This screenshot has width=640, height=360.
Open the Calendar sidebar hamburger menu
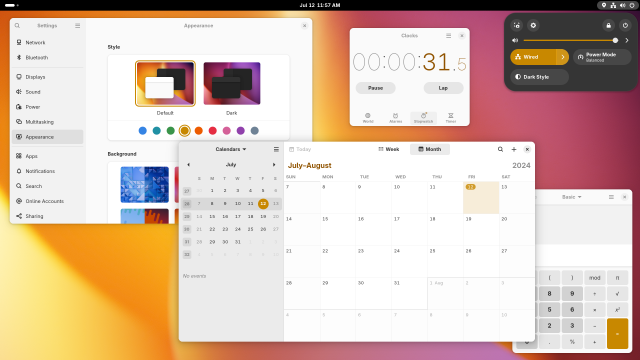pyautogui.click(x=276, y=149)
